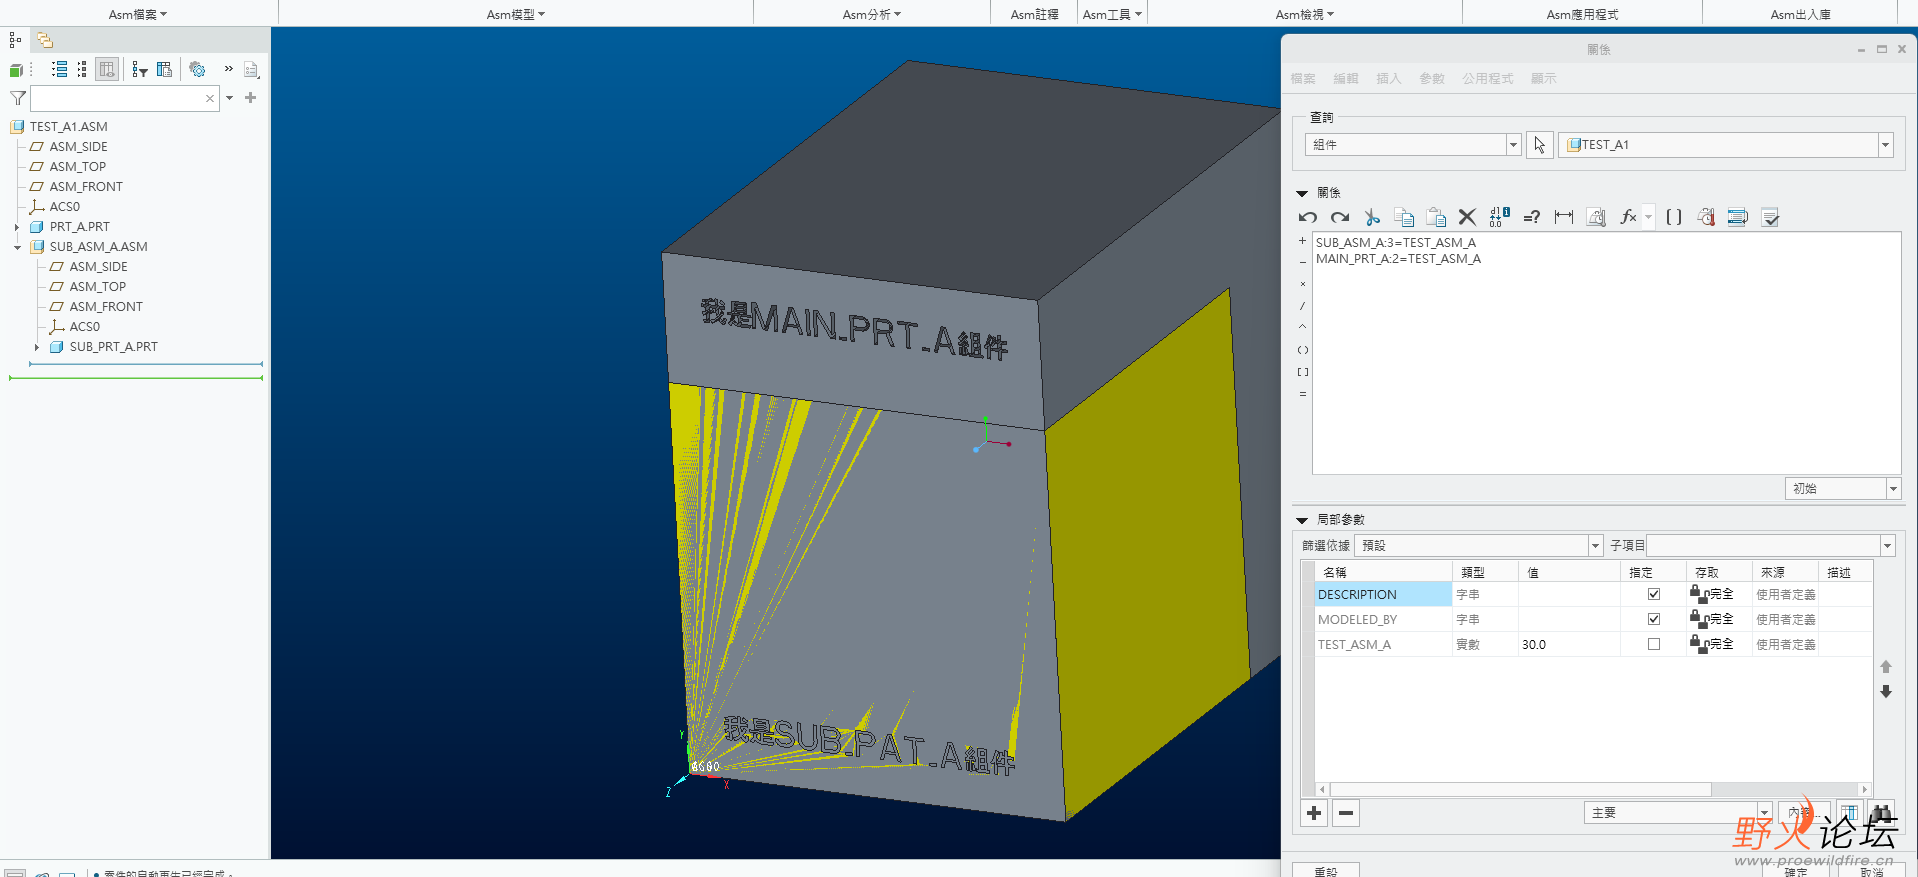
Task: Undo last edit in relations toolbar
Action: (1308, 217)
